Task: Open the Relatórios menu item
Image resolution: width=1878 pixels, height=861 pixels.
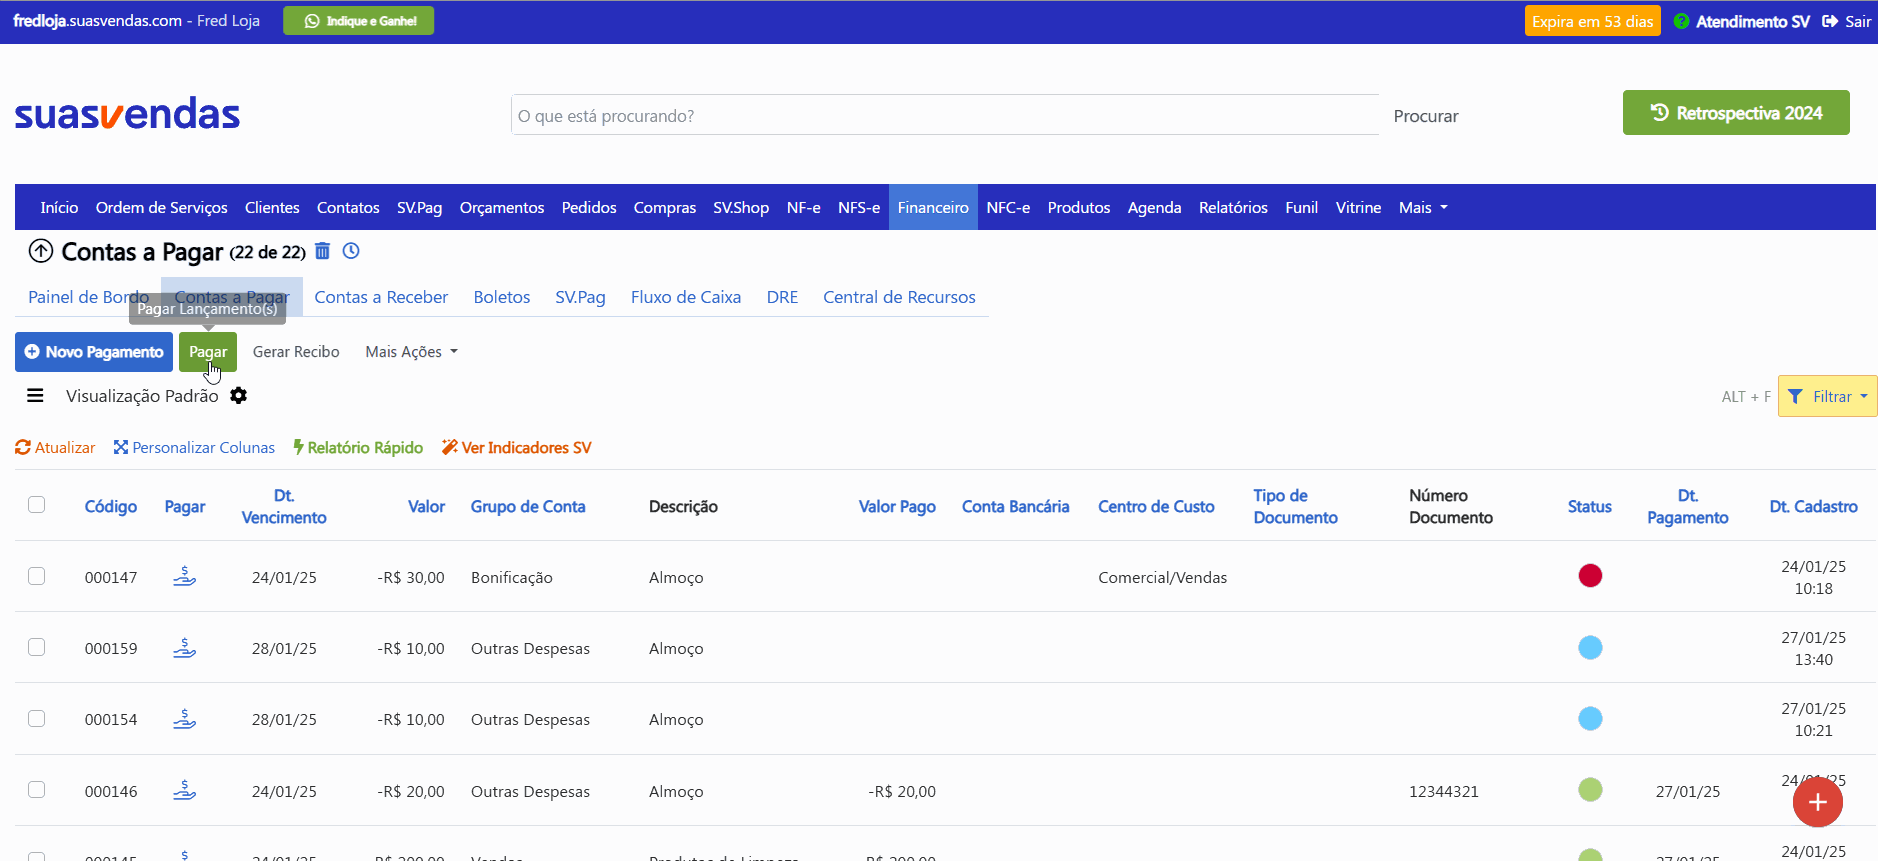Action: pyautogui.click(x=1233, y=208)
